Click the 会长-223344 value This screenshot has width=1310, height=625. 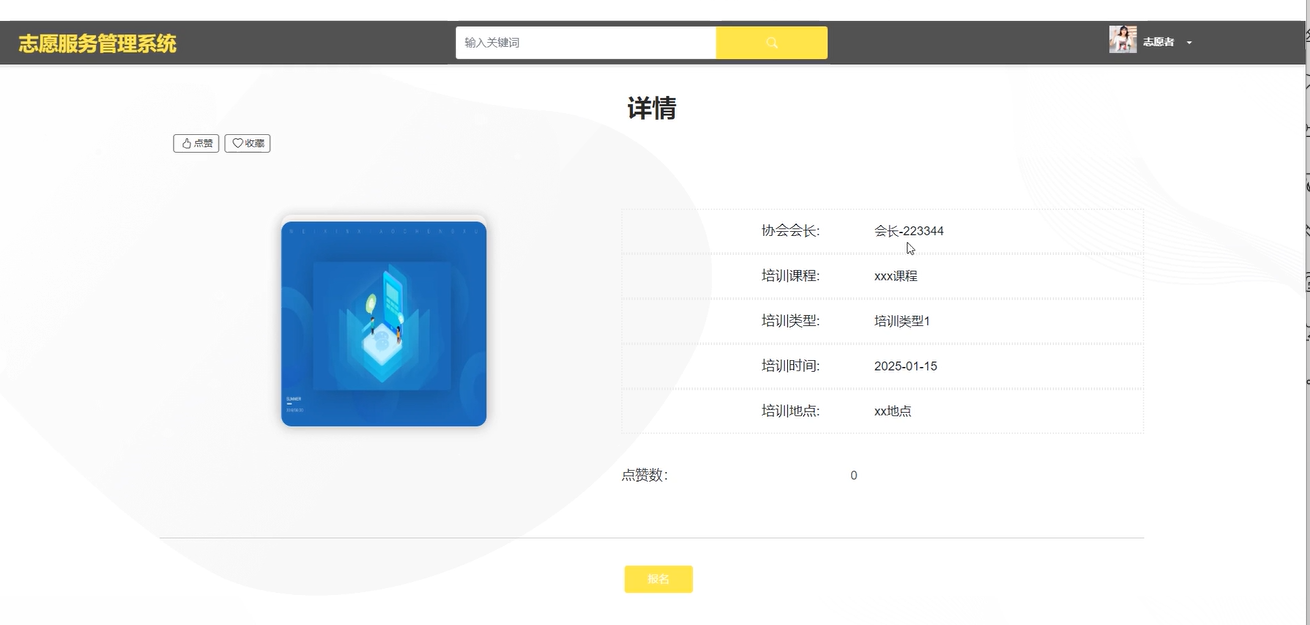[909, 231]
